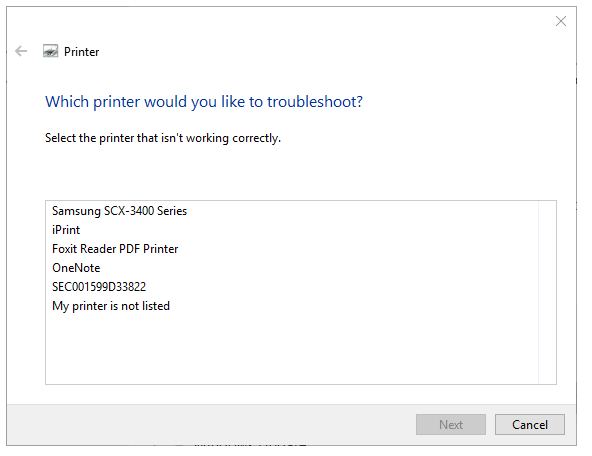The width and height of the screenshot is (592, 456).
Task: Click the Printer troubleshooter icon in header
Action: pos(51,51)
